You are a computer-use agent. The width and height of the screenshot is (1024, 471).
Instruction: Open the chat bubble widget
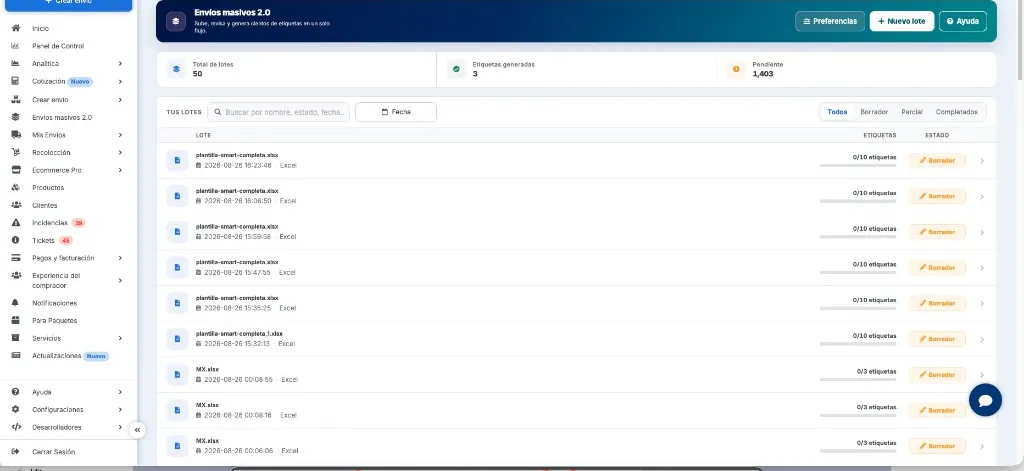coord(985,400)
